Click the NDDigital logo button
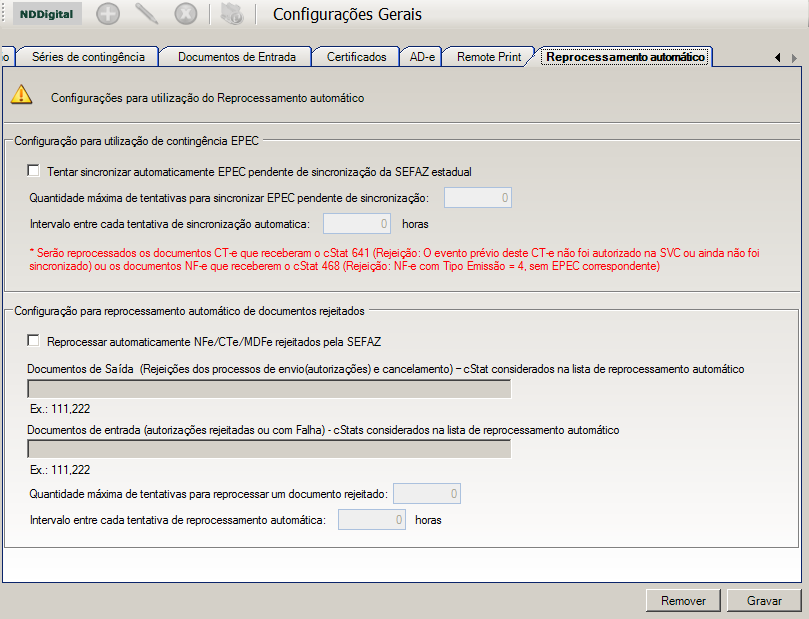Screen dimensions: 809x619 pos(46,14)
